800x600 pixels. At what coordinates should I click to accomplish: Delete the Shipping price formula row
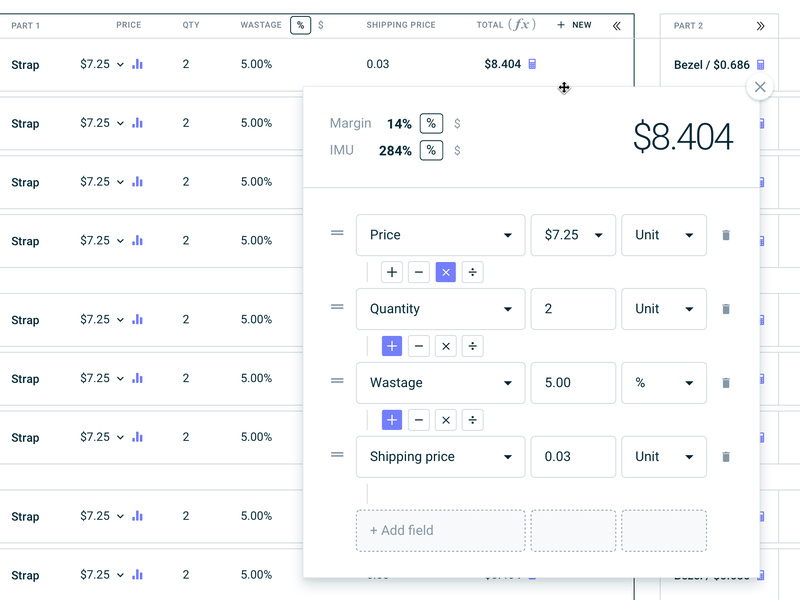726,457
